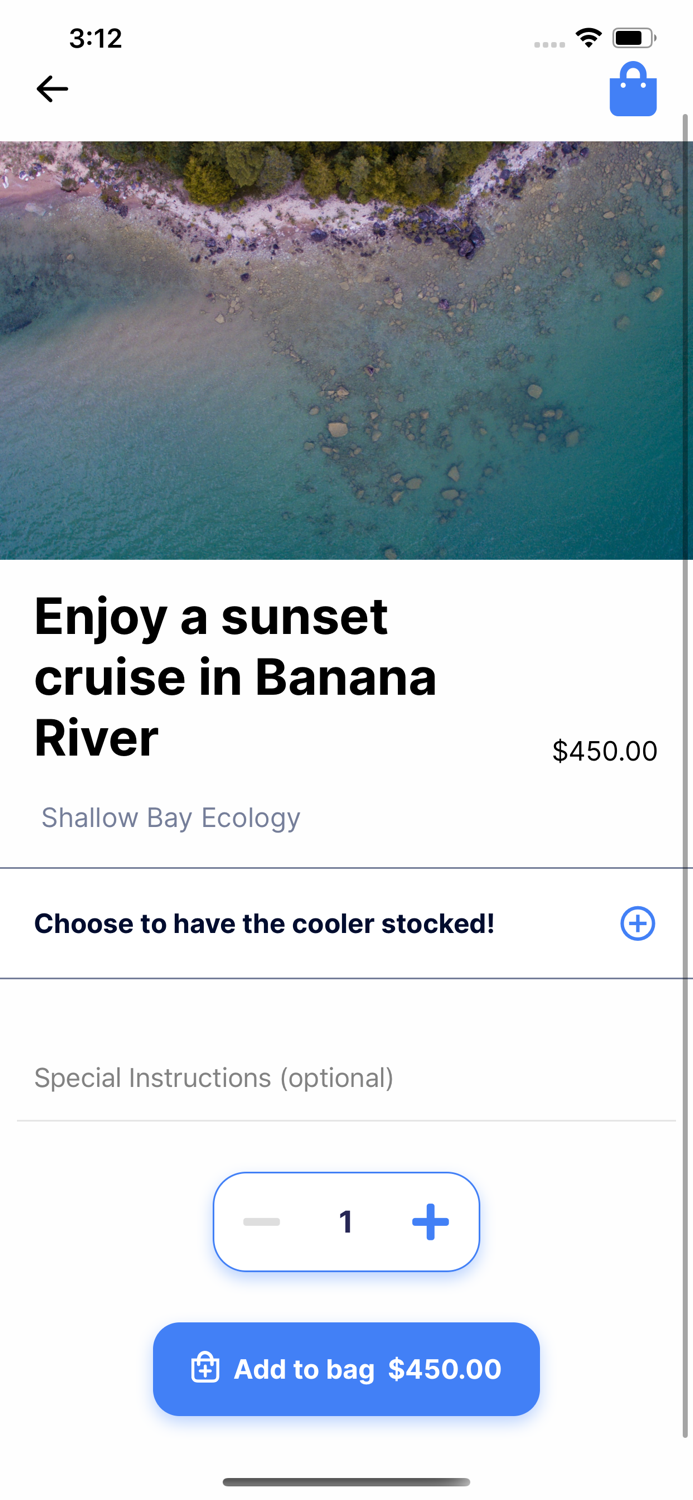693x1500 pixels.
Task: Tap the $450.00 price label
Action: tap(604, 750)
